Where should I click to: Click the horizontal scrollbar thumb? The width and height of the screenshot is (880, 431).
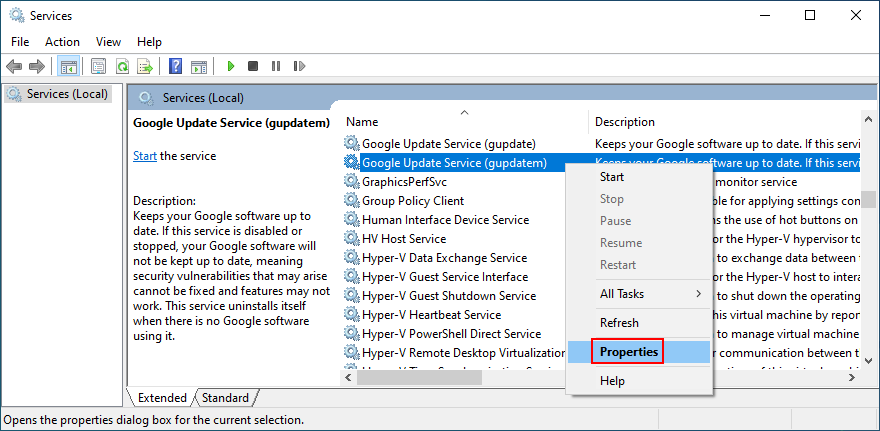click(419, 378)
